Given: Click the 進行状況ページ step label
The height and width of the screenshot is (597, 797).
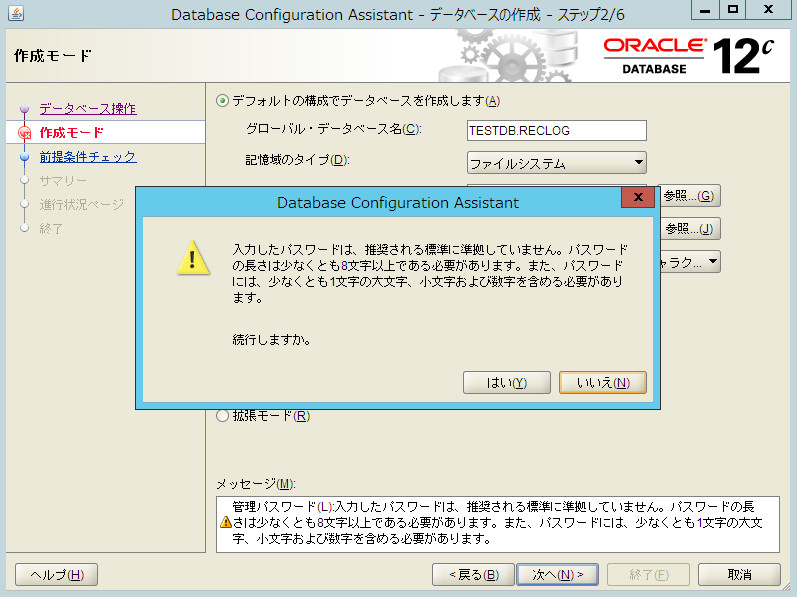Looking at the screenshot, I should coord(82,204).
